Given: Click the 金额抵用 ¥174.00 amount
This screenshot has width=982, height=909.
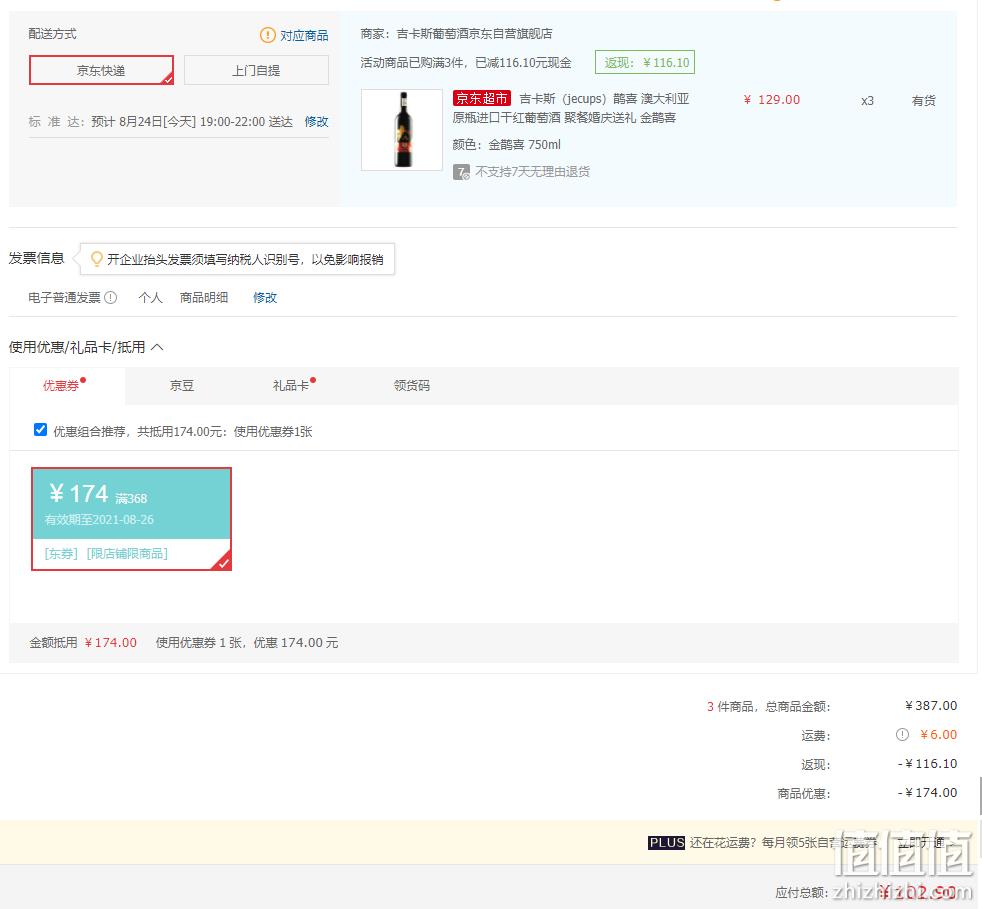Looking at the screenshot, I should (111, 643).
